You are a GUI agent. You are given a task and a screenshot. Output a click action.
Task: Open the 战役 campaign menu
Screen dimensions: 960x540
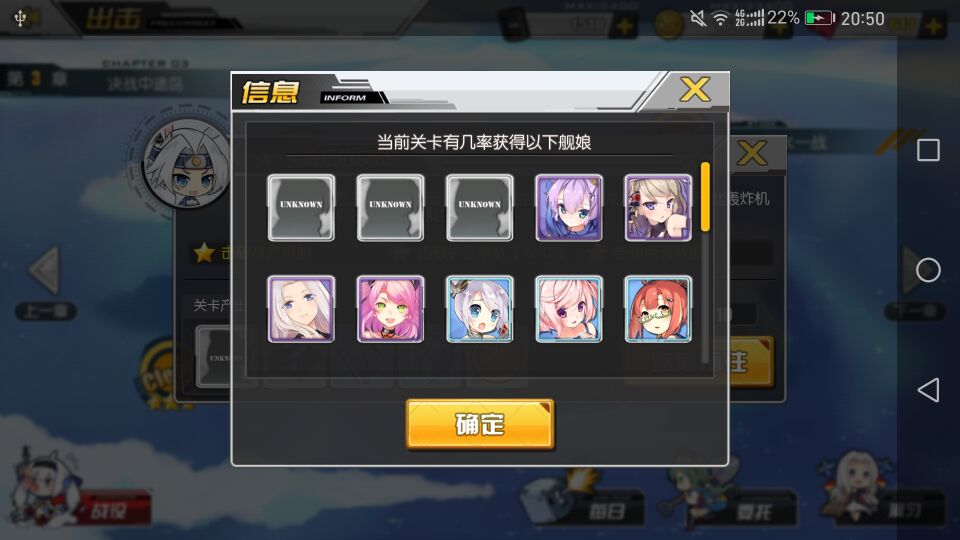pyautogui.click(x=109, y=509)
